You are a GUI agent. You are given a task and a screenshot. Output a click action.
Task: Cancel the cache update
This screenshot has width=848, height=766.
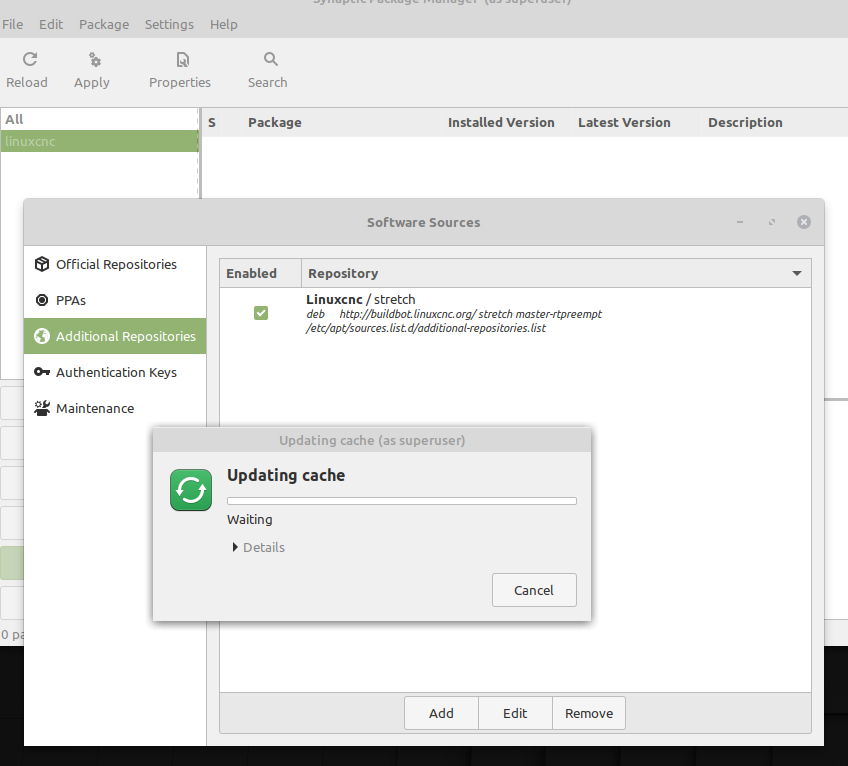[x=534, y=590]
